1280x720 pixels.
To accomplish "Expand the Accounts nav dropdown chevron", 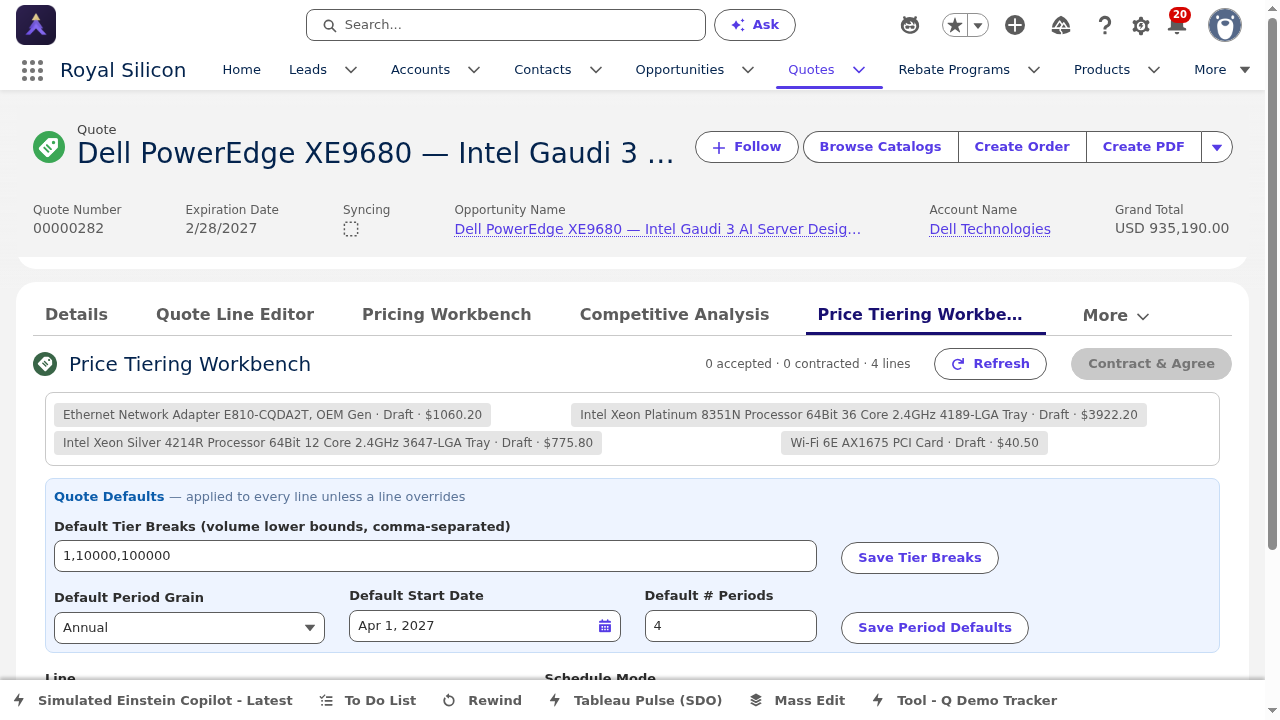I will pos(474,70).
